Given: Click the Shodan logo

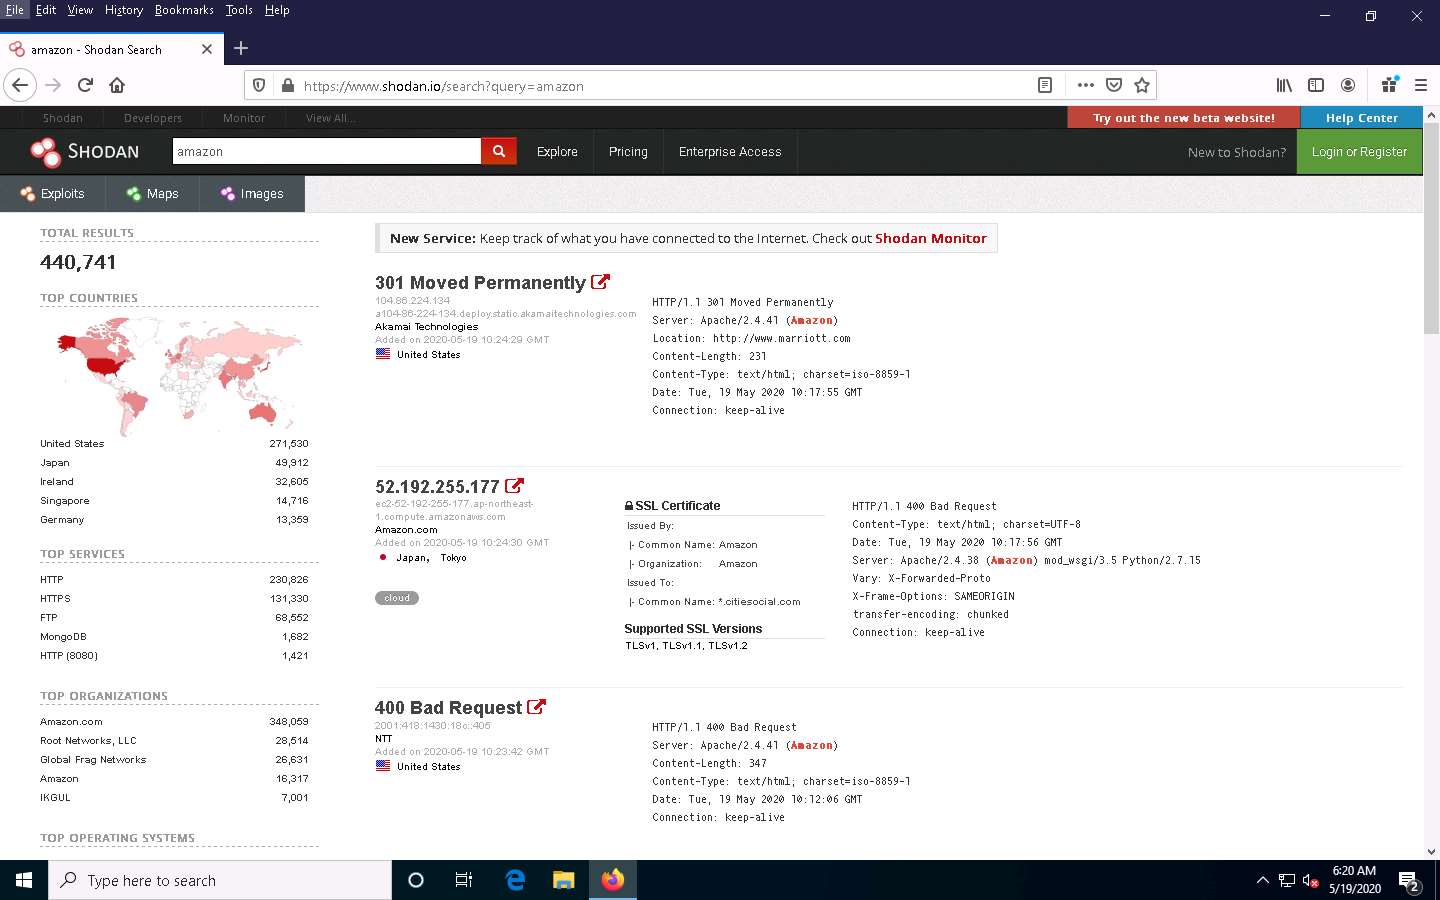Looking at the screenshot, I should [x=85, y=151].
